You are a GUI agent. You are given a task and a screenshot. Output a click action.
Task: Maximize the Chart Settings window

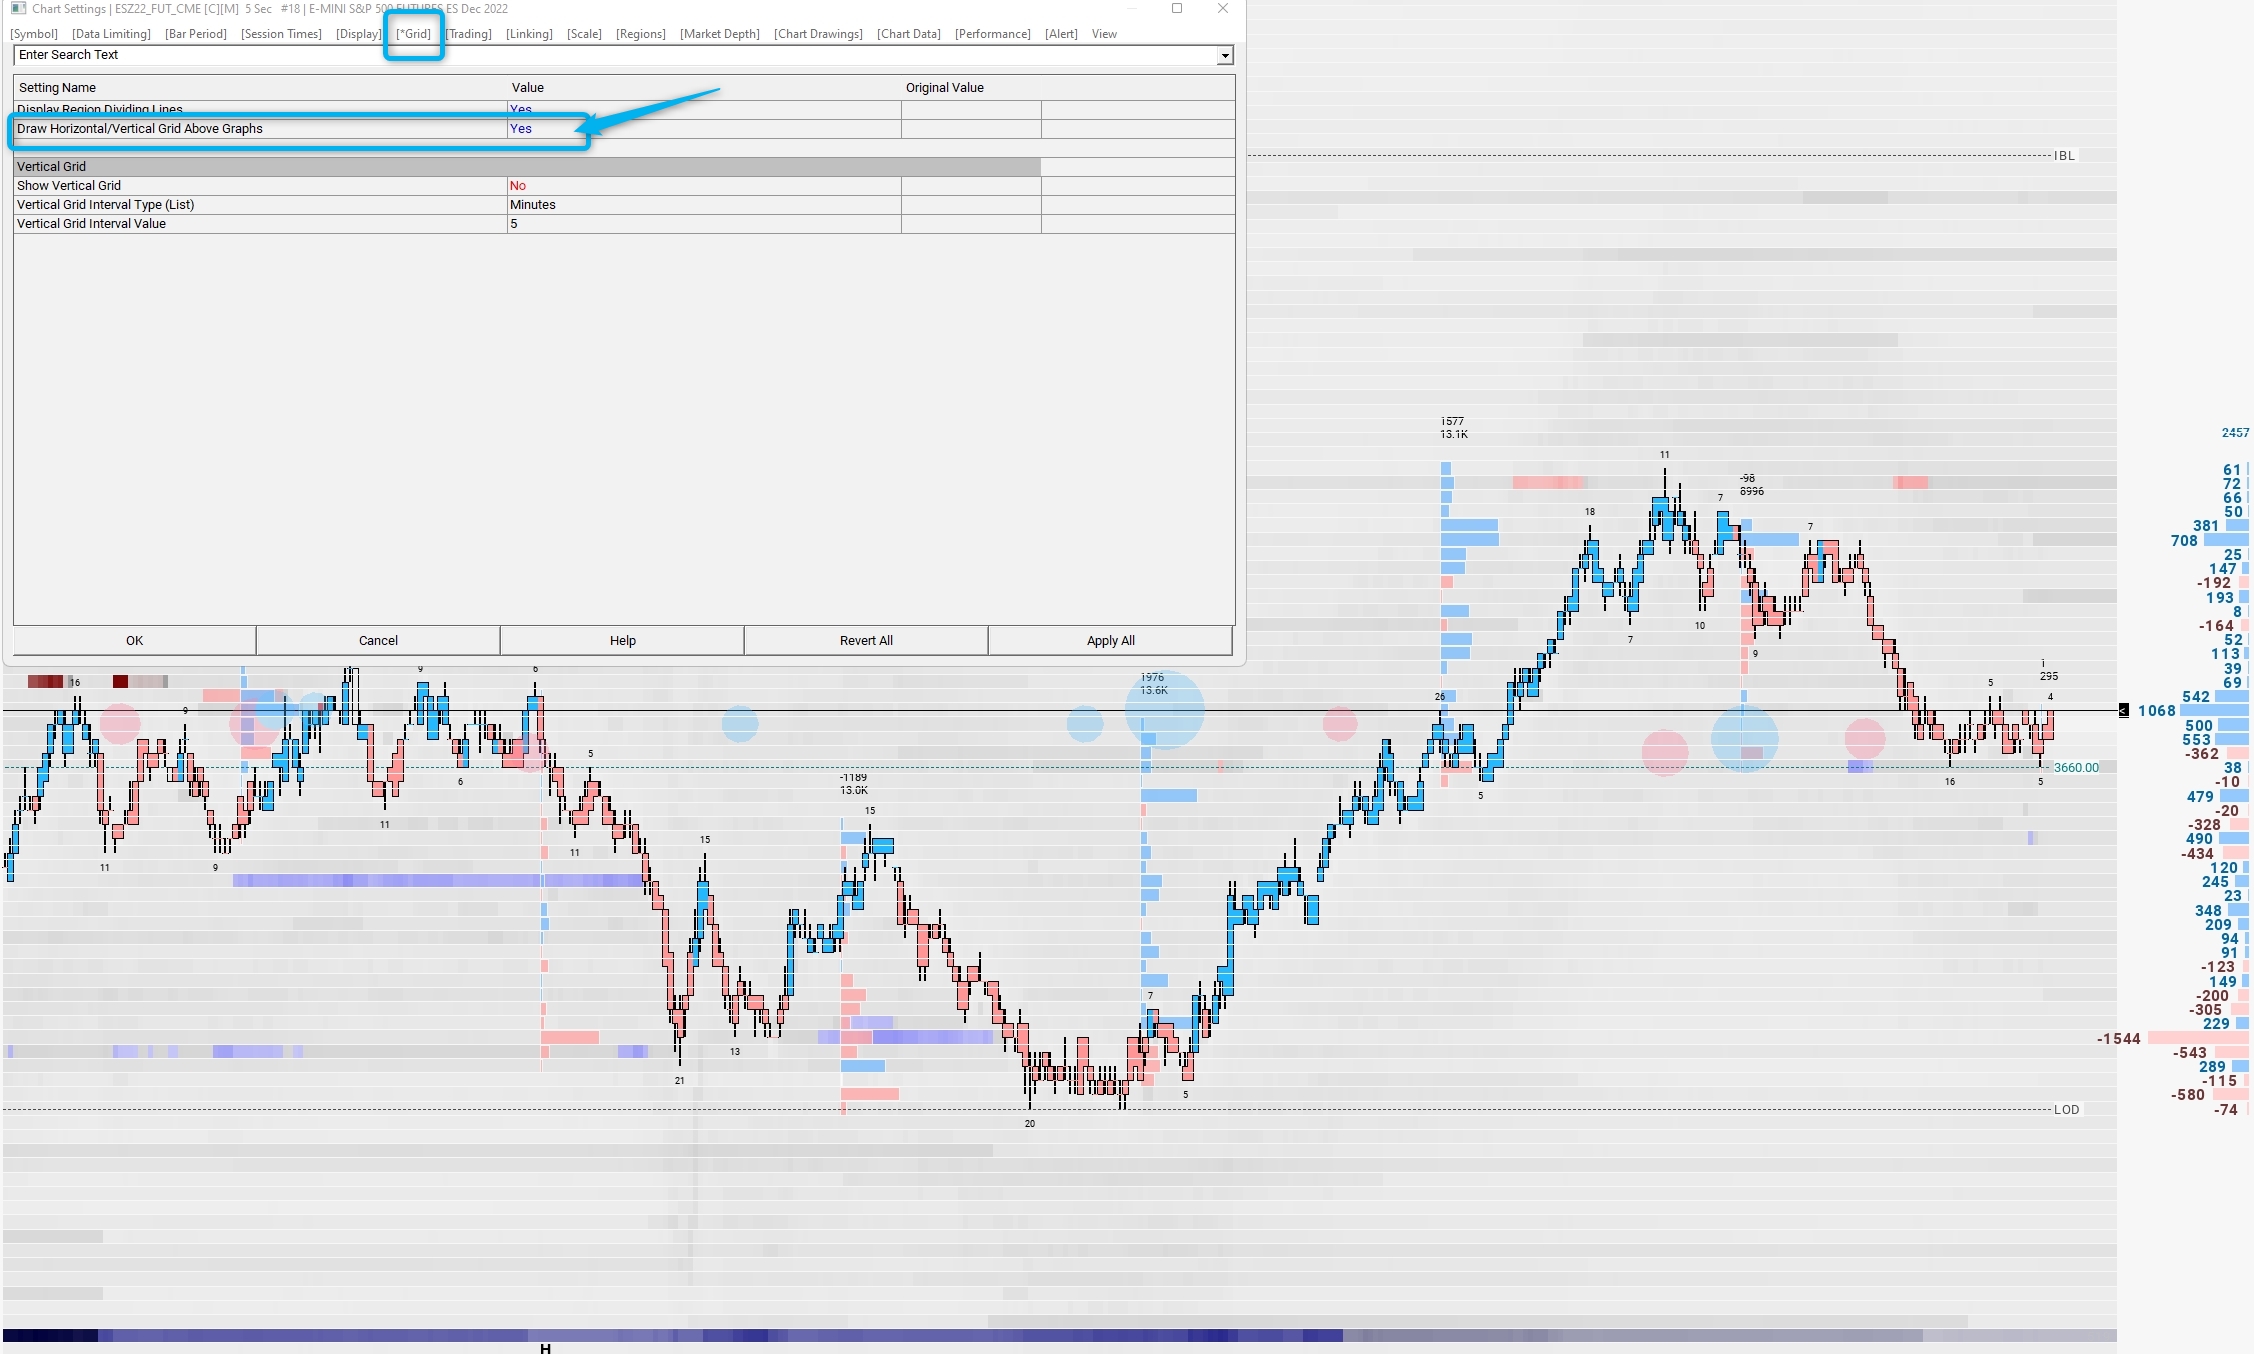pyautogui.click(x=1177, y=8)
